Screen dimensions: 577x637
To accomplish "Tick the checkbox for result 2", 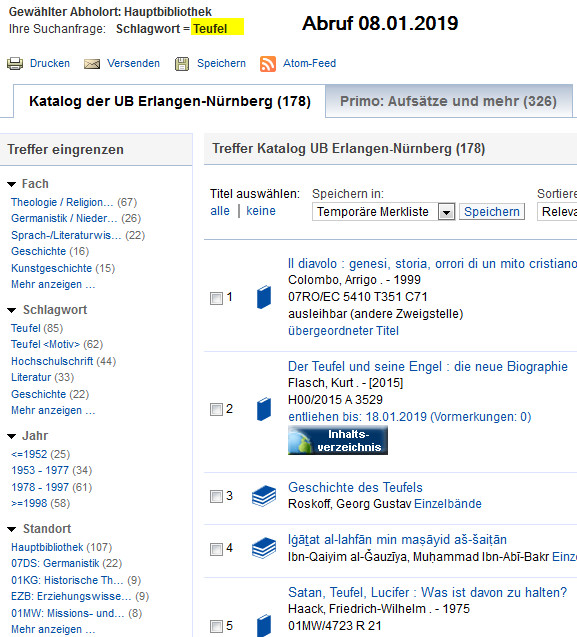I will click(x=216, y=409).
